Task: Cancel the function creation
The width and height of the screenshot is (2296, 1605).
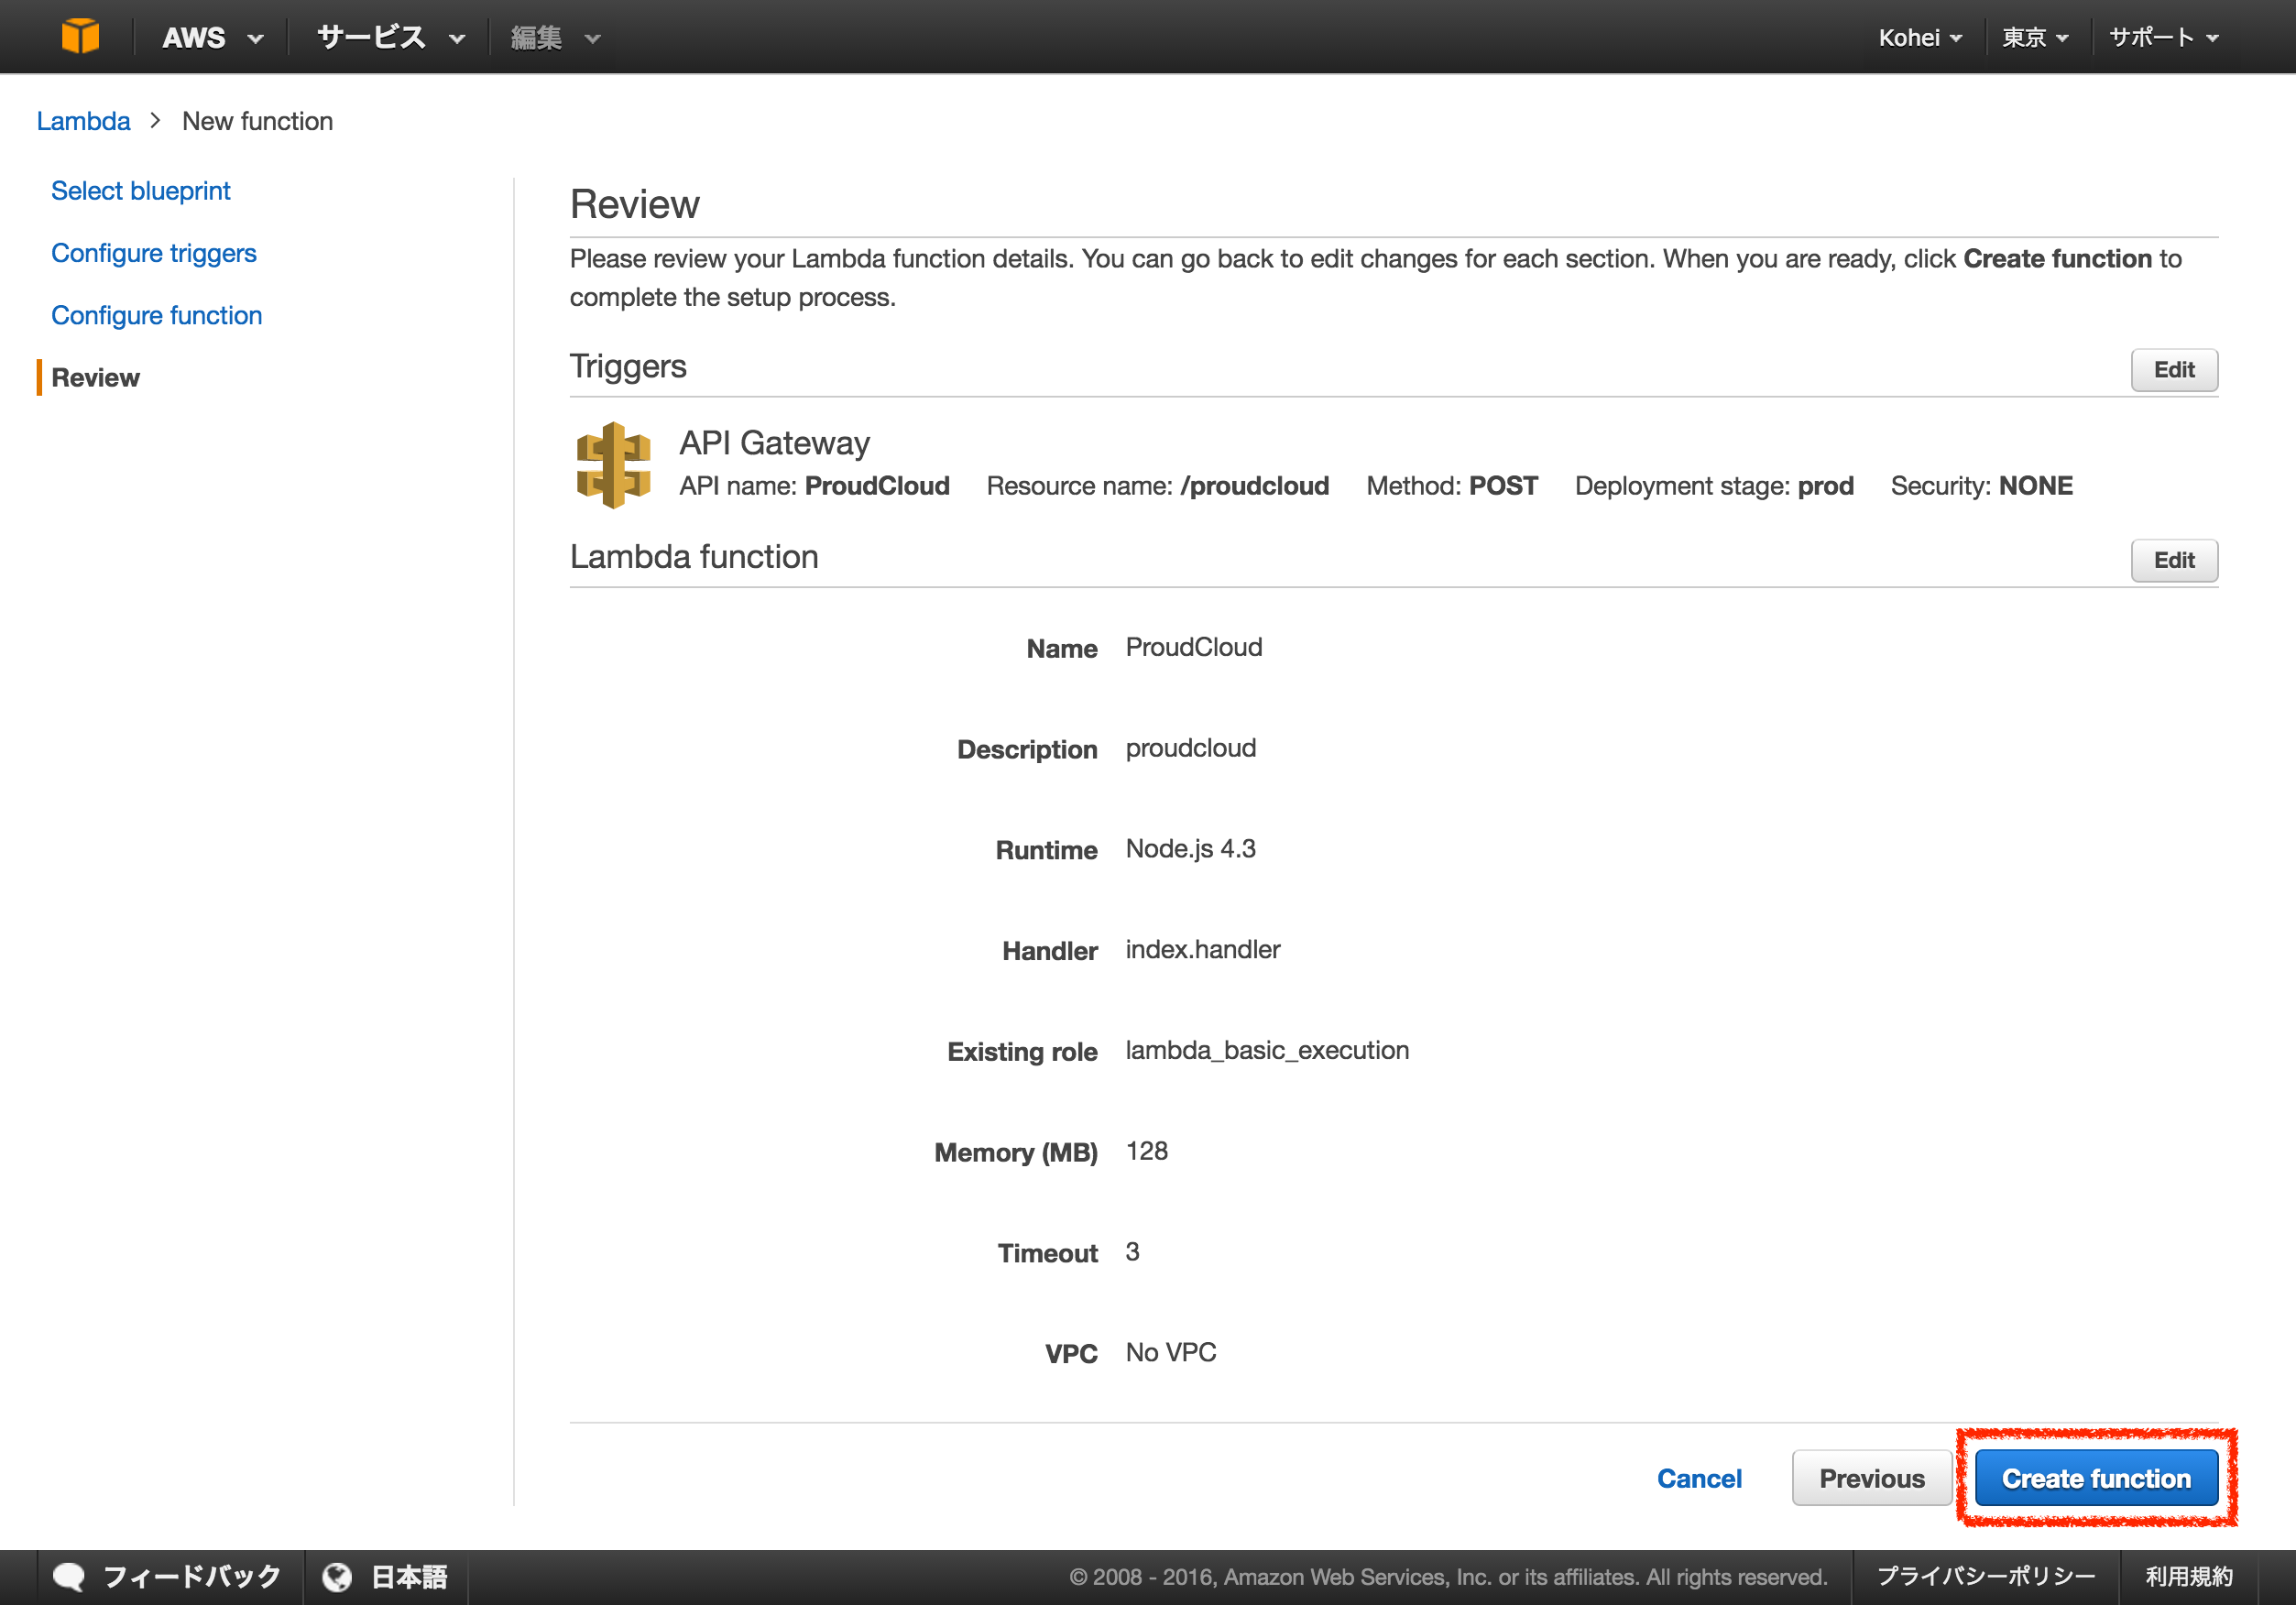Action: tap(1698, 1478)
